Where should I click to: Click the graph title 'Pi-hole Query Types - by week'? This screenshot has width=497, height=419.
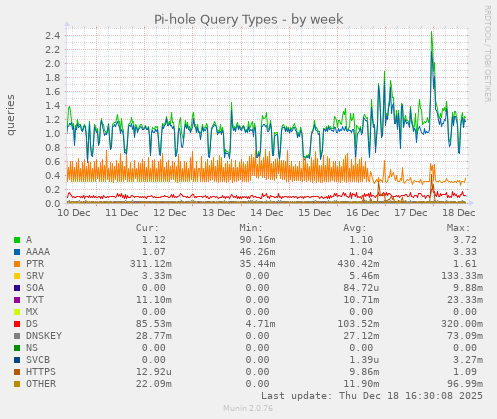point(248,19)
